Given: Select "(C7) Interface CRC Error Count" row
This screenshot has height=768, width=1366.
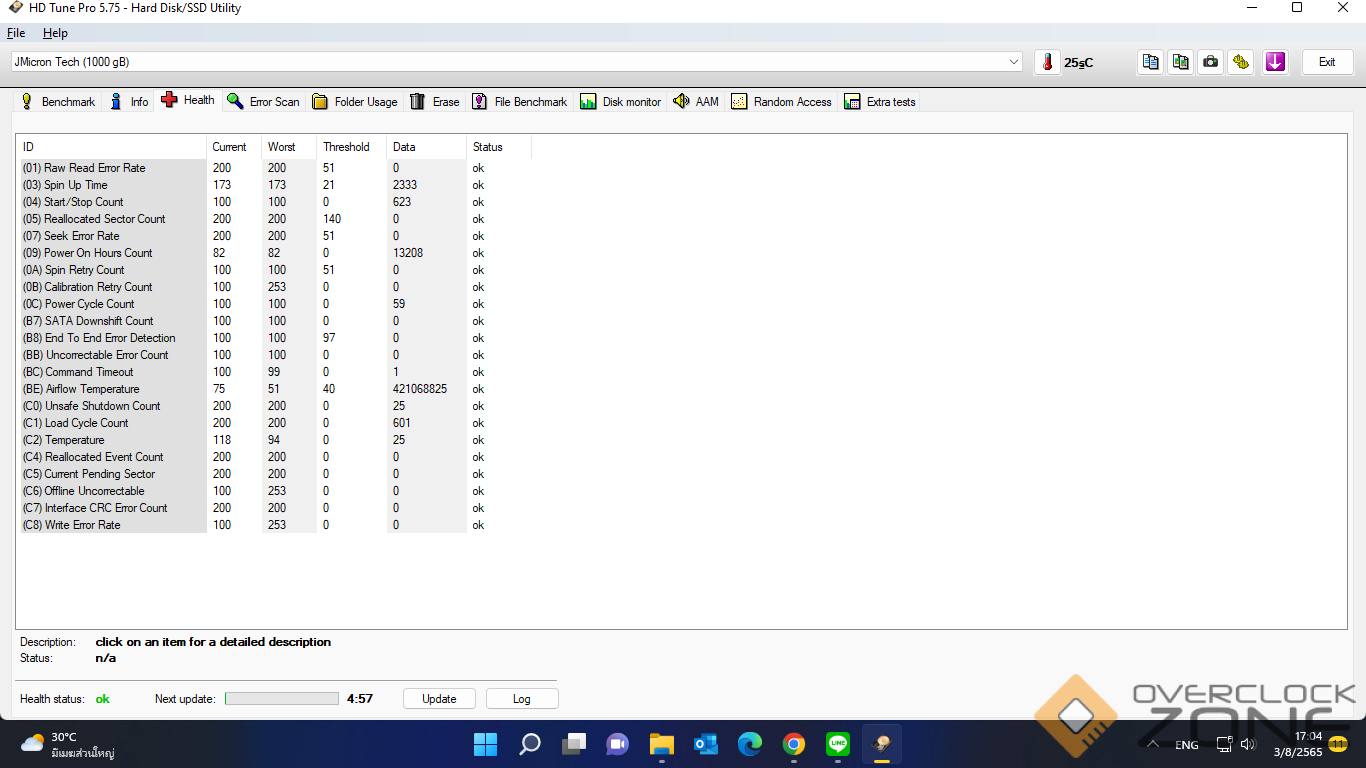Looking at the screenshot, I should (275, 508).
